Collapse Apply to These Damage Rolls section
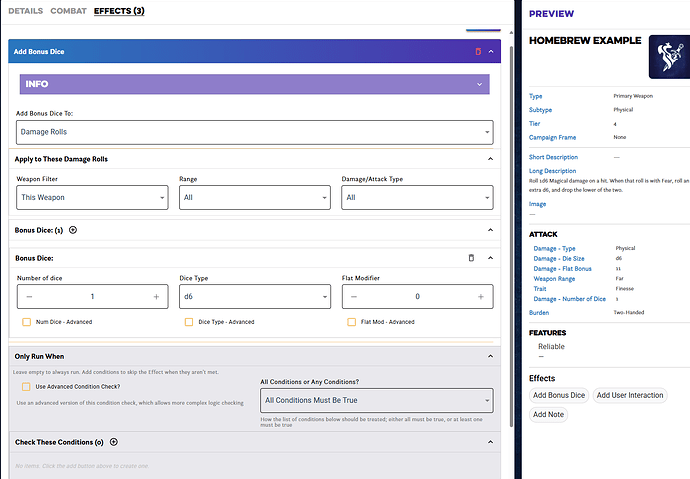 pyautogui.click(x=490, y=159)
